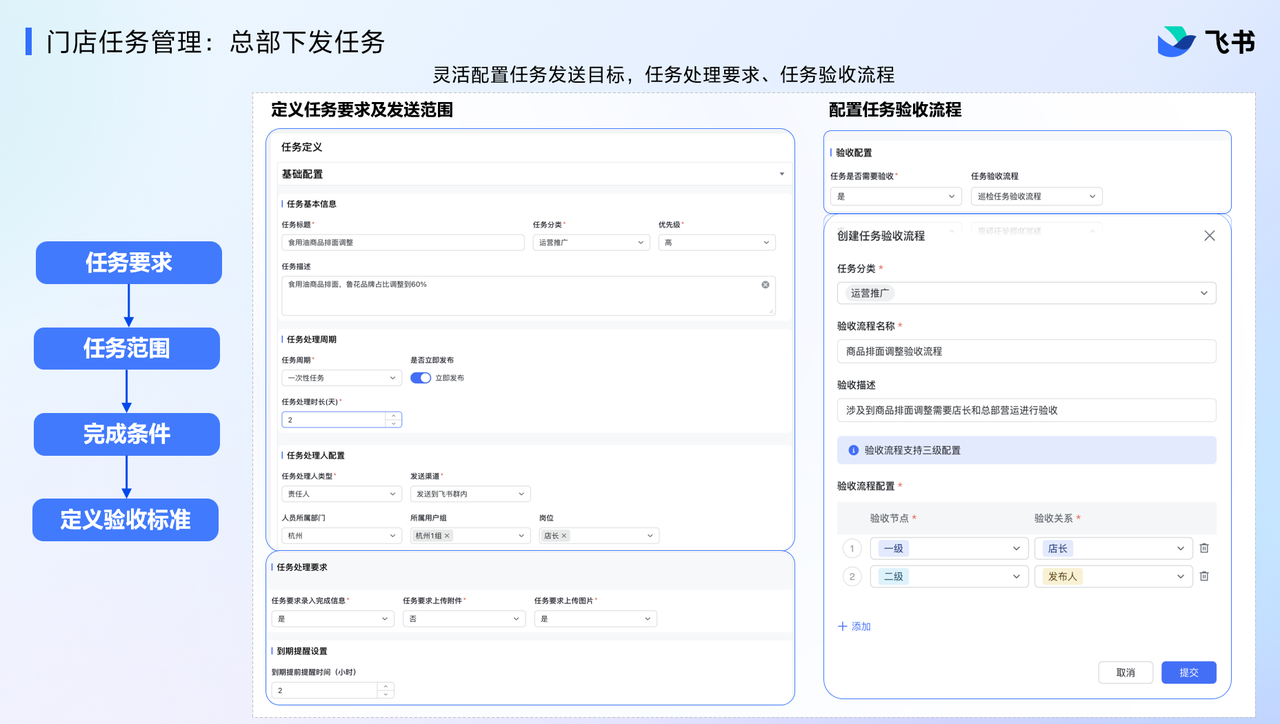
Task: Click the 提交 button
Action: click(1188, 672)
